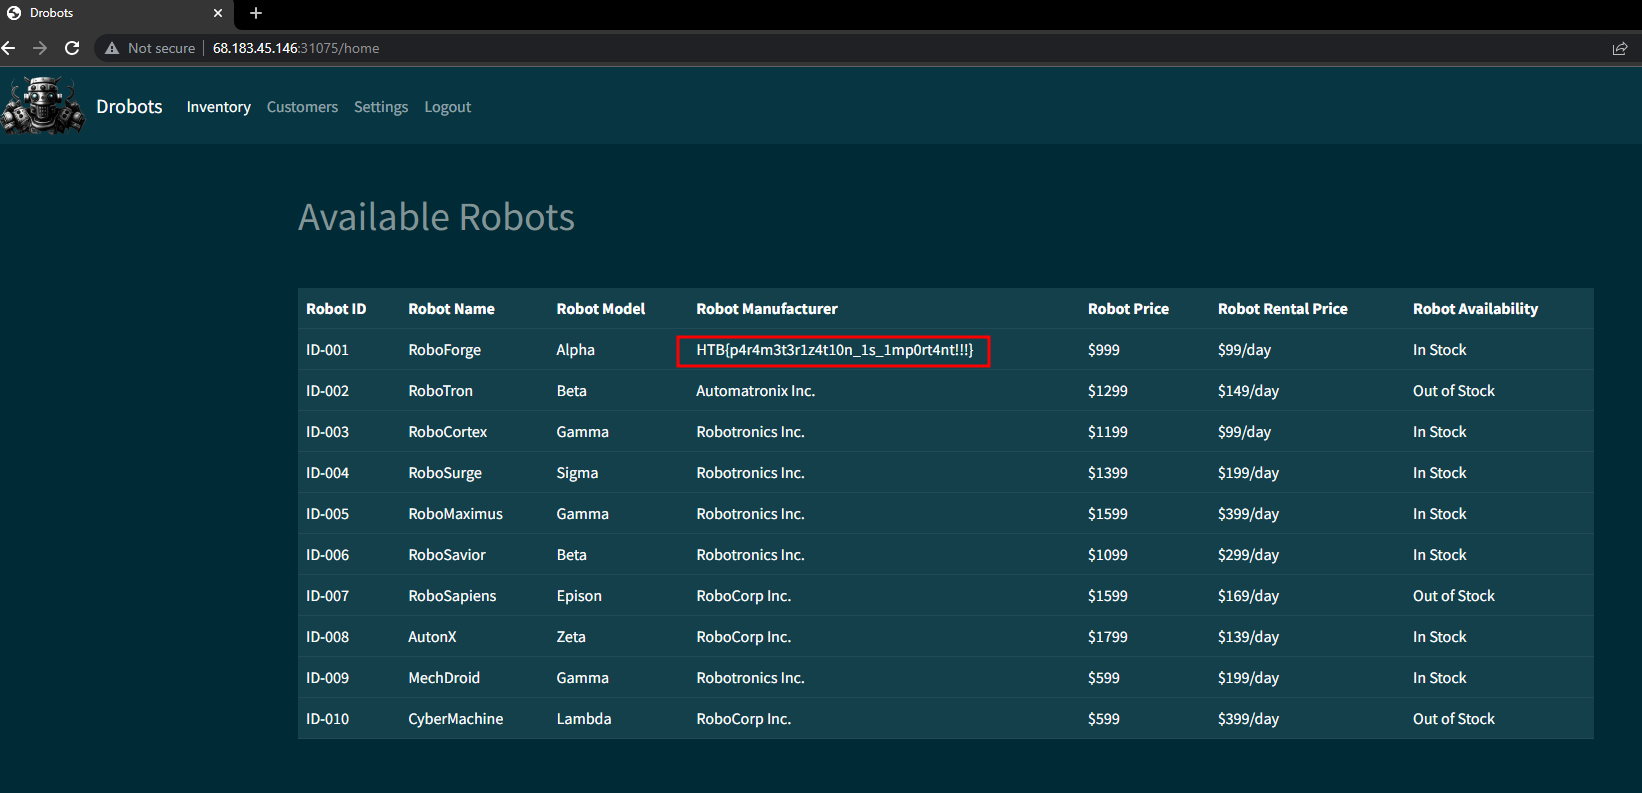Click the Robot Manufacturer column header
This screenshot has height=793, width=1642.
click(767, 309)
